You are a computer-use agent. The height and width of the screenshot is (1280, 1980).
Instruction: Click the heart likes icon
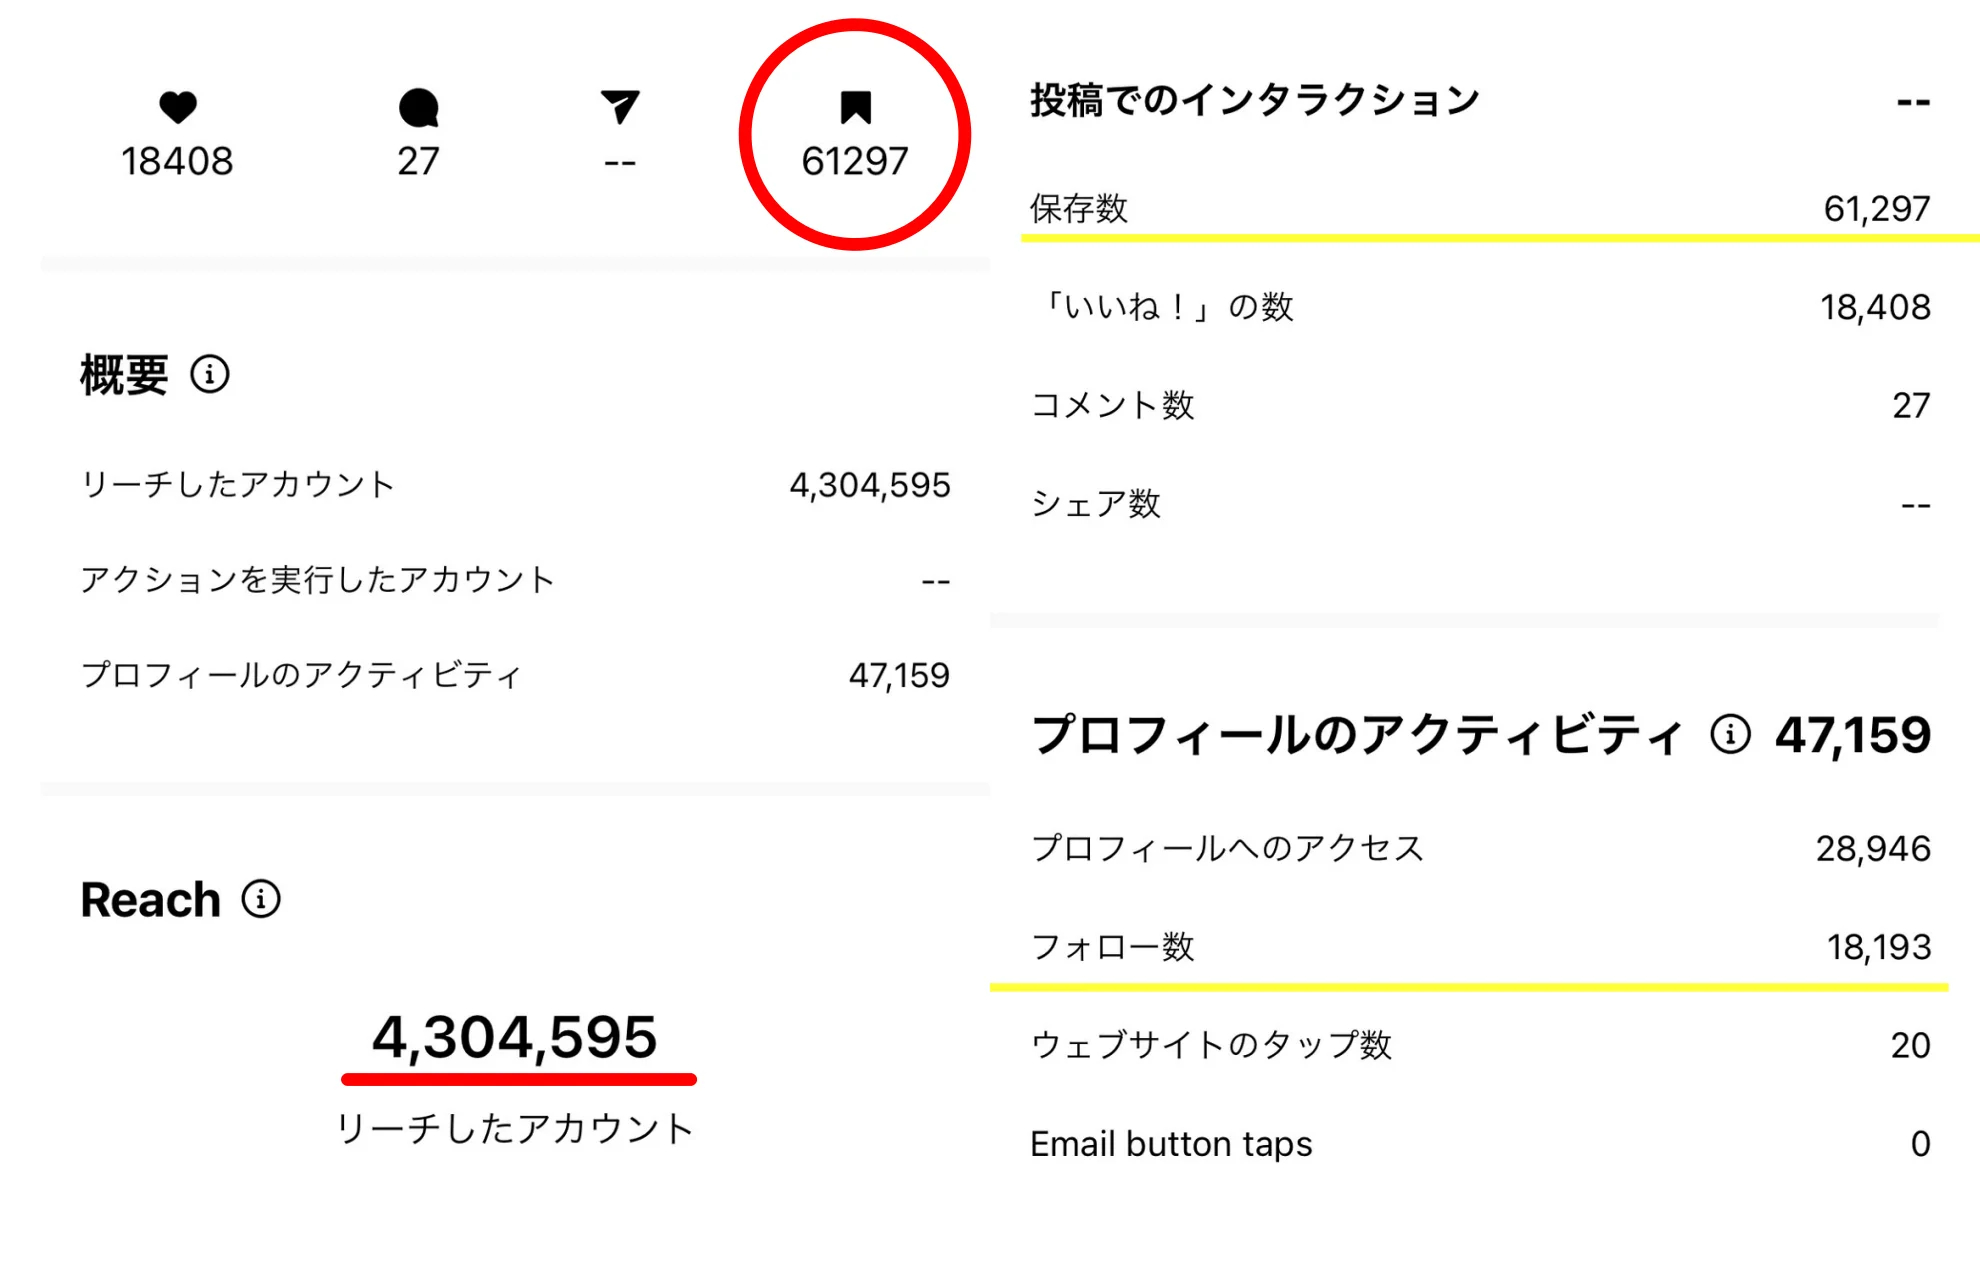tap(178, 107)
